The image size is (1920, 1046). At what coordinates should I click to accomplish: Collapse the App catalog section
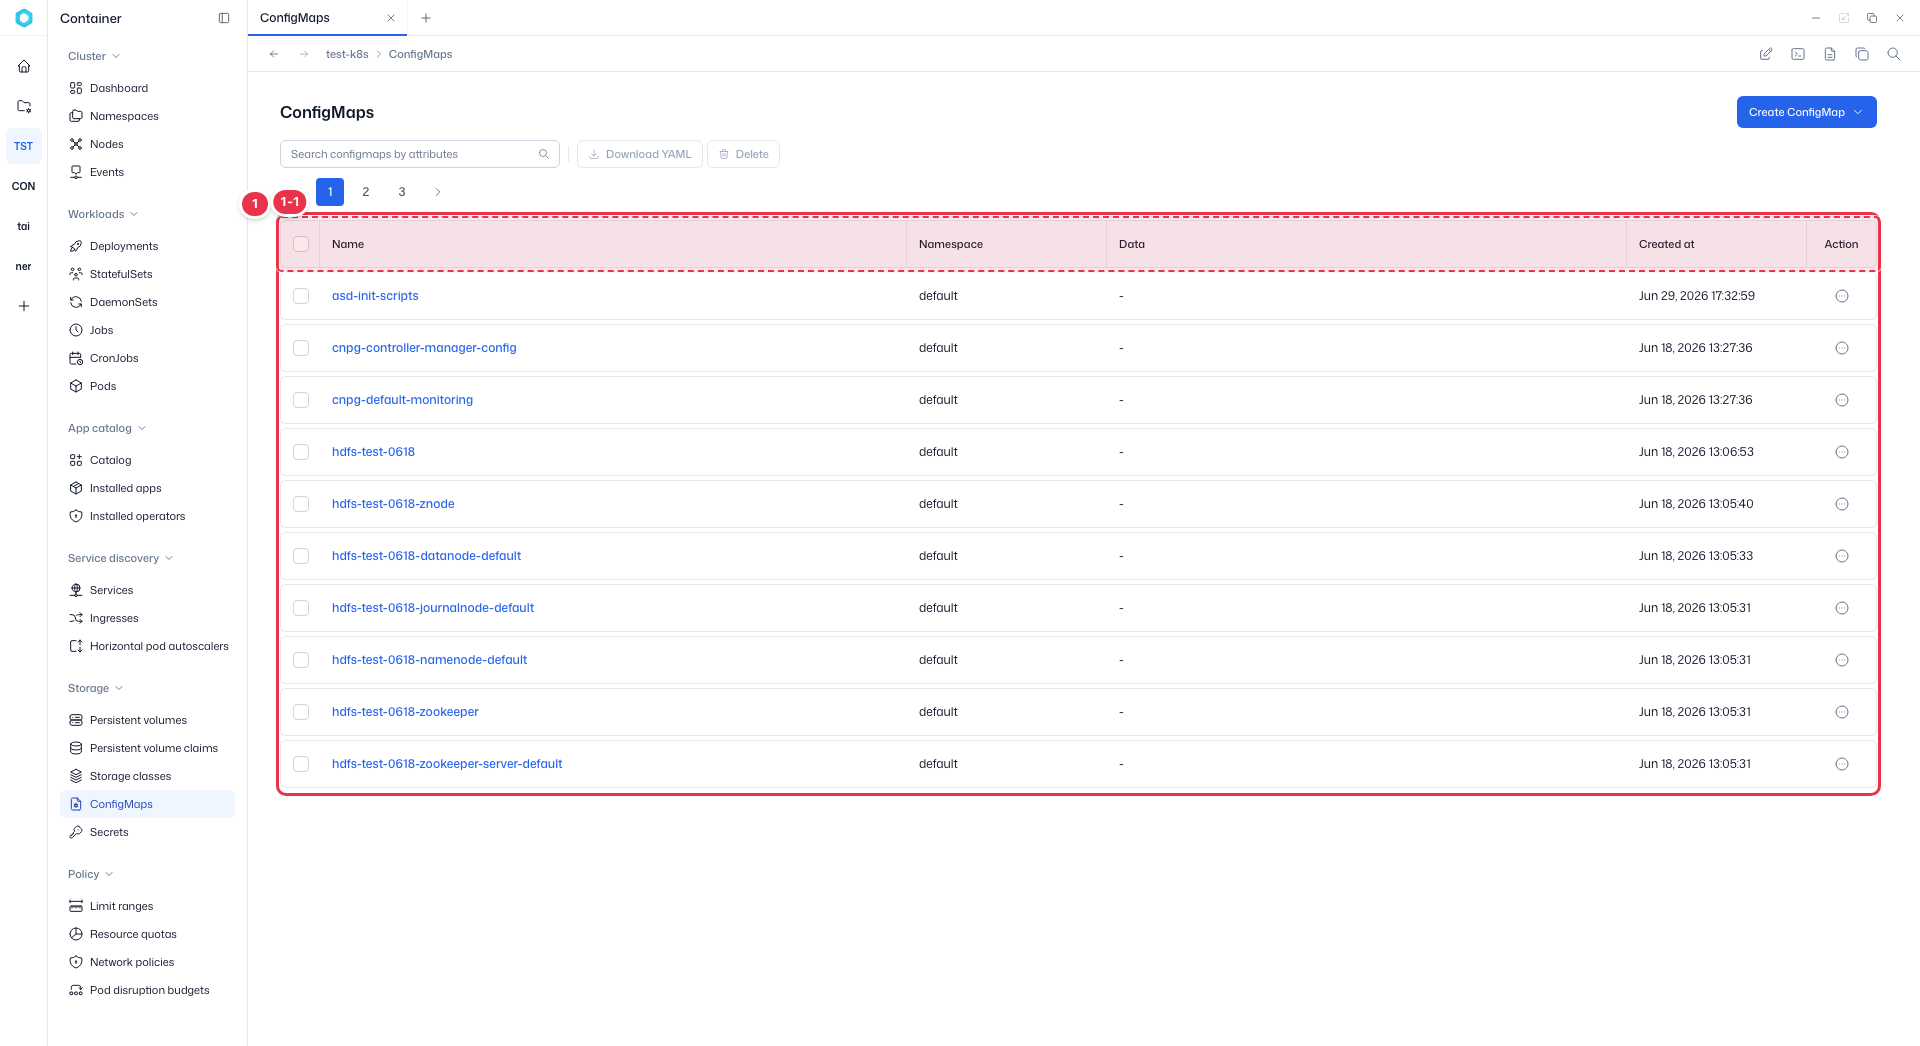pos(107,428)
